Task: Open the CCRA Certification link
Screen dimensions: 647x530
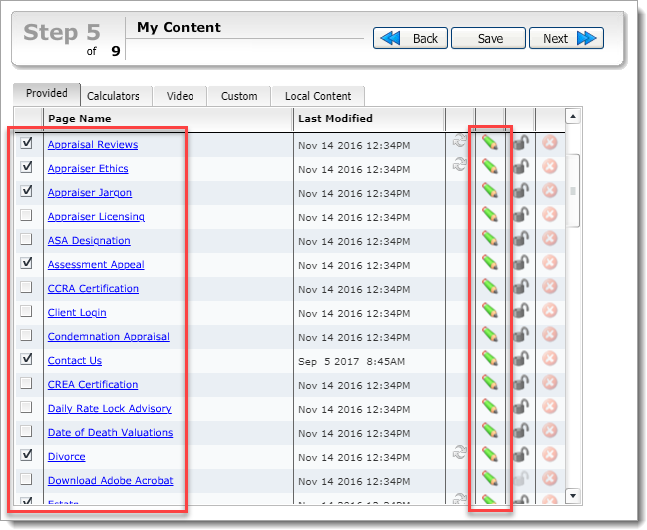Action: tap(93, 289)
